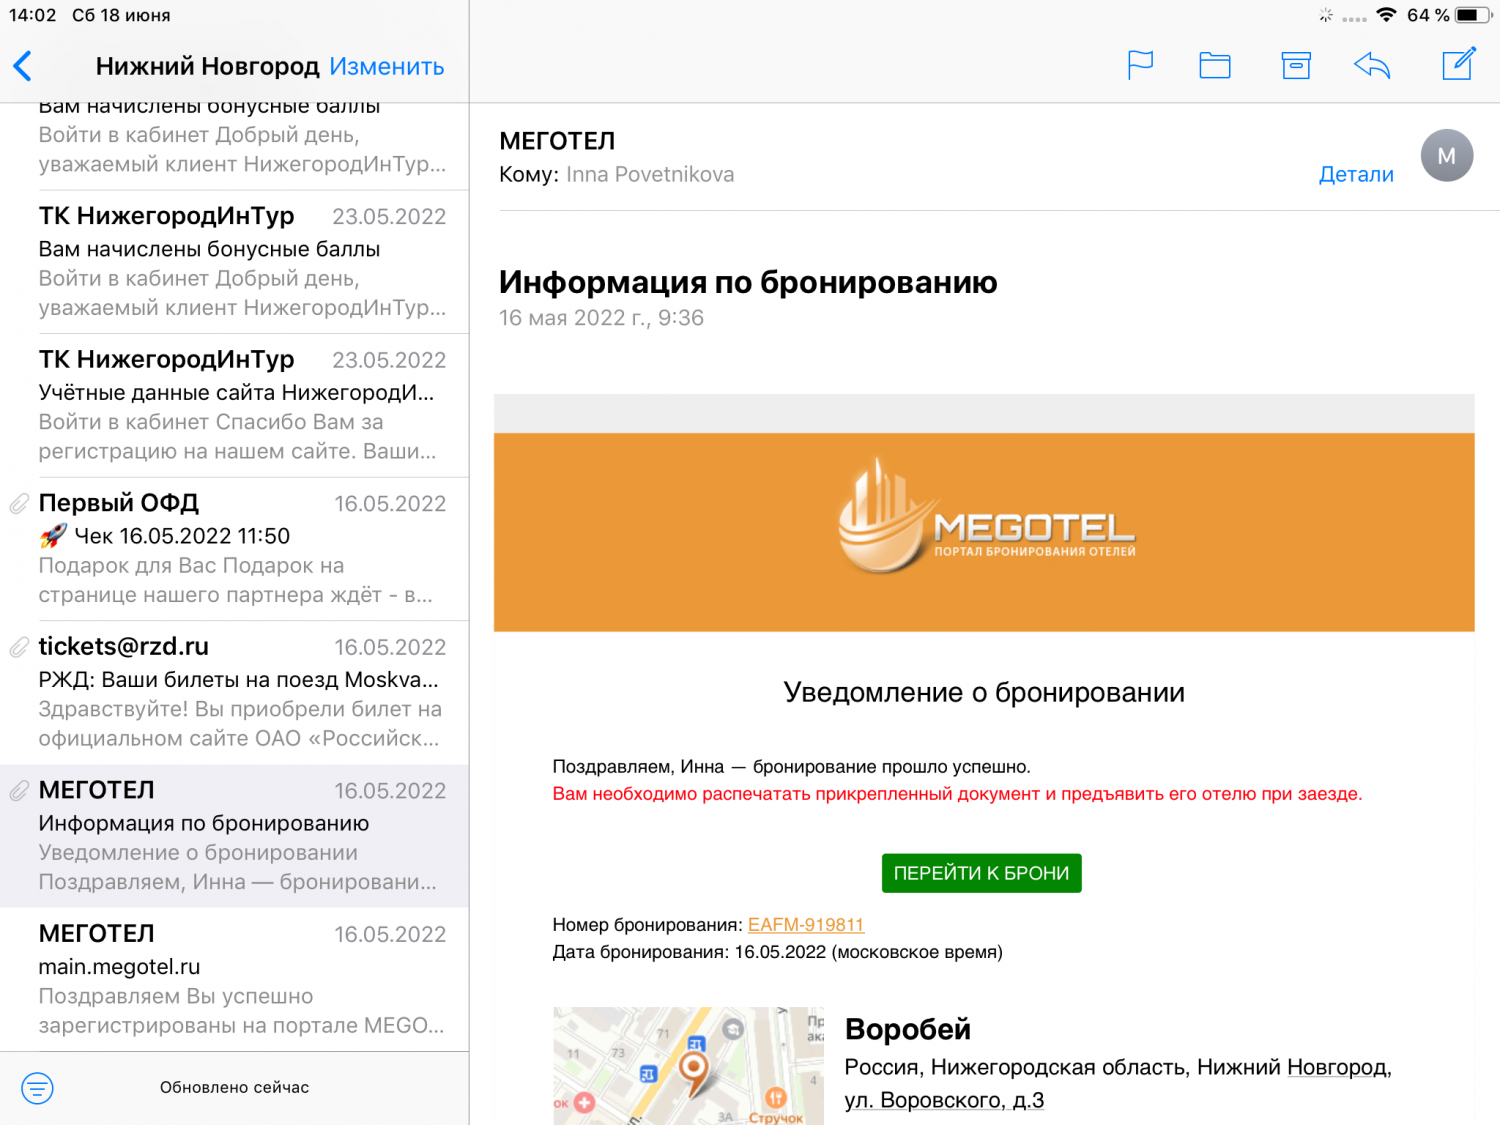The height and width of the screenshot is (1125, 1500).
Task: Tap recipient Inna Povetnikova
Action: coord(650,174)
